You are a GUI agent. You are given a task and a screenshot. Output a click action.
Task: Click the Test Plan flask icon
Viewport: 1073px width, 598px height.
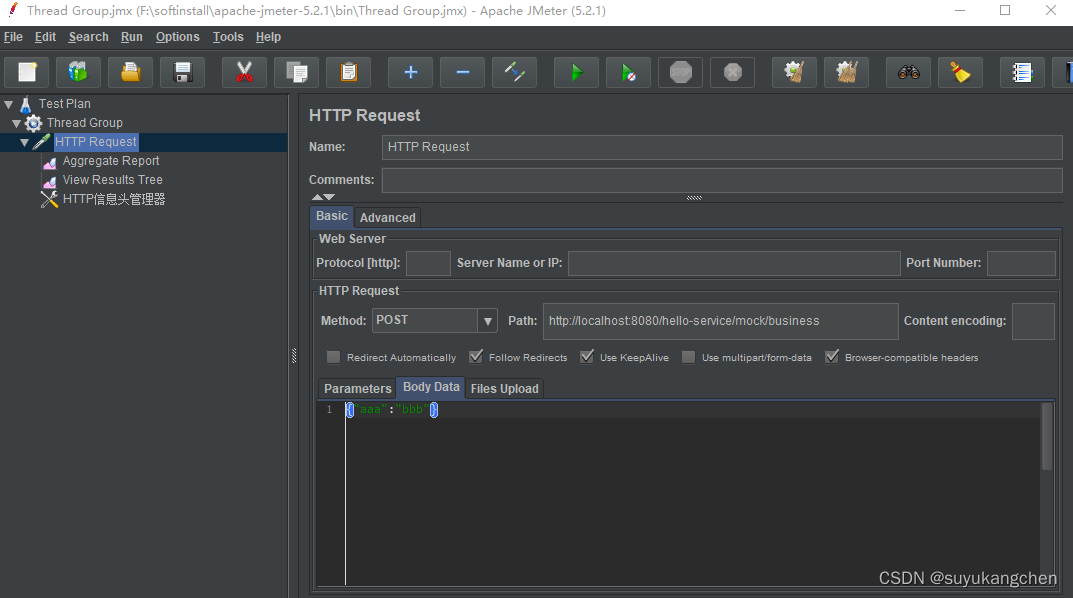25,104
